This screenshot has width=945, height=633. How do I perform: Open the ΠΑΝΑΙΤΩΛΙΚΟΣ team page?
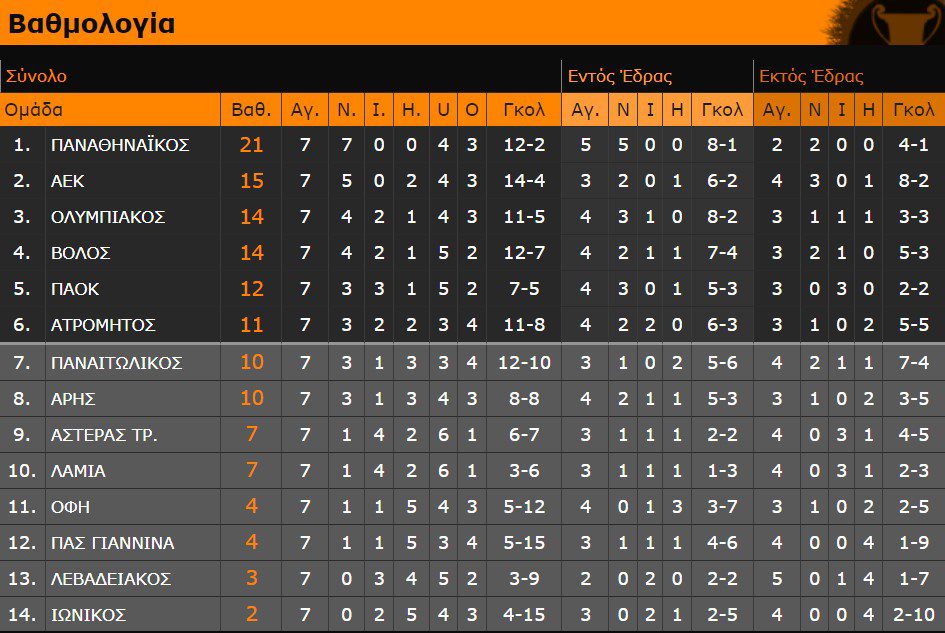(x=116, y=362)
